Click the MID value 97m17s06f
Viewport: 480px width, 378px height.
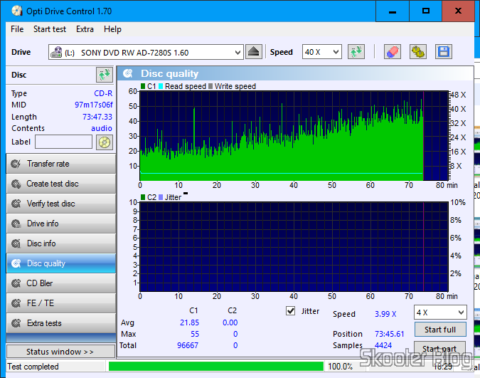point(94,105)
